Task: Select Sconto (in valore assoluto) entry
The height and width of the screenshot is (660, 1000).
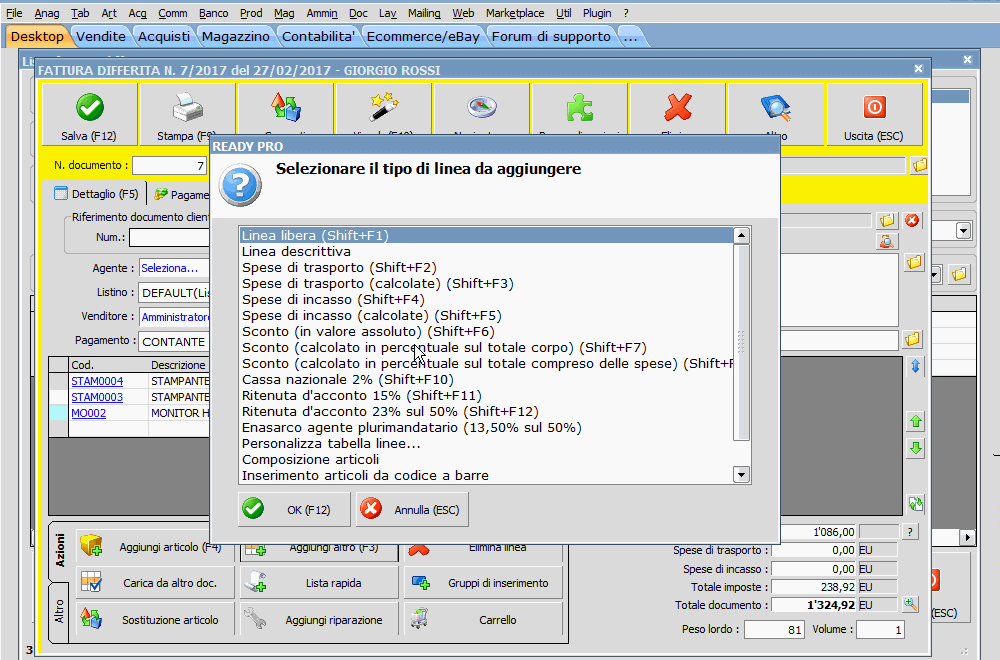Action: 486,331
